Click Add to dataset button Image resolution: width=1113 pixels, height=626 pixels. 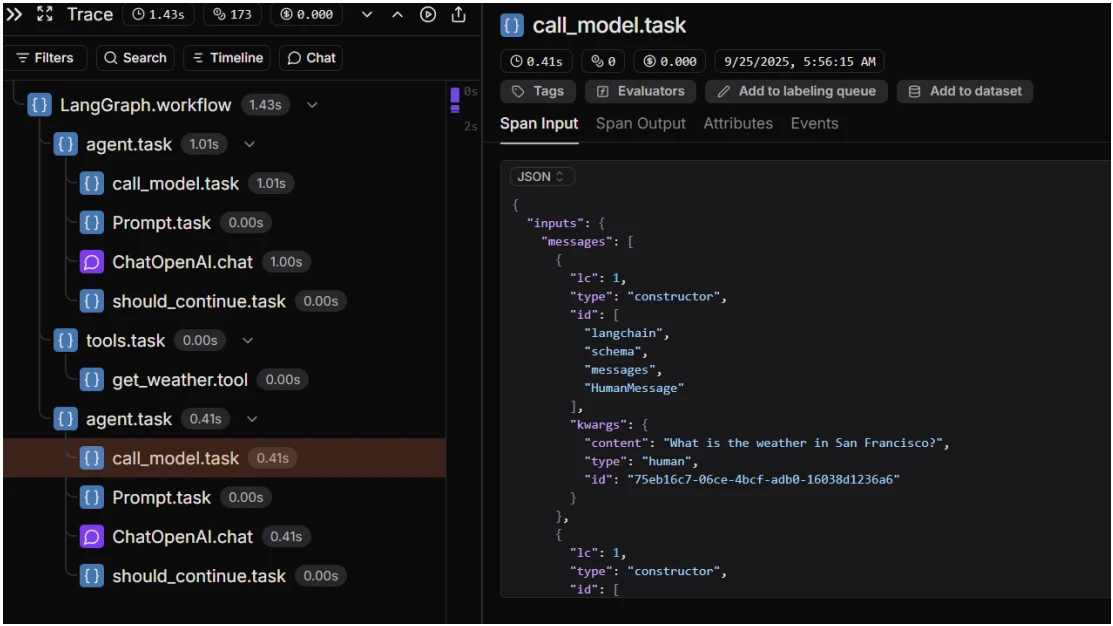pyautogui.click(x=965, y=91)
